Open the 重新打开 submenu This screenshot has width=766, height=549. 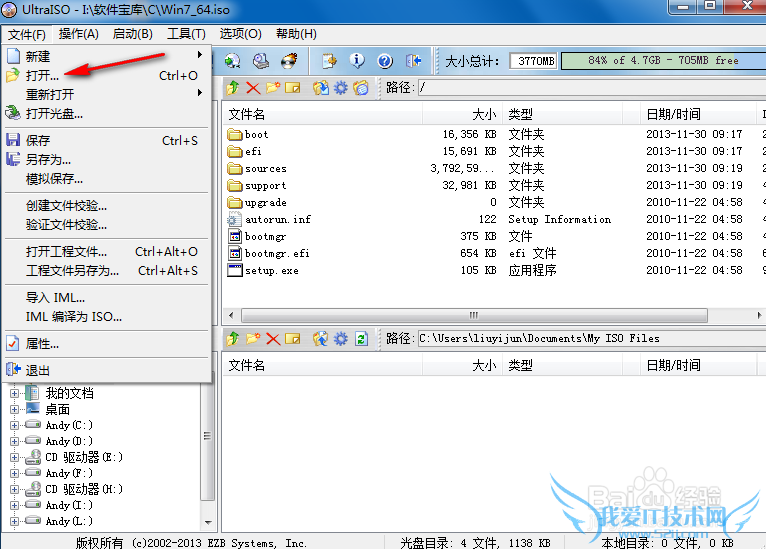tap(106, 94)
